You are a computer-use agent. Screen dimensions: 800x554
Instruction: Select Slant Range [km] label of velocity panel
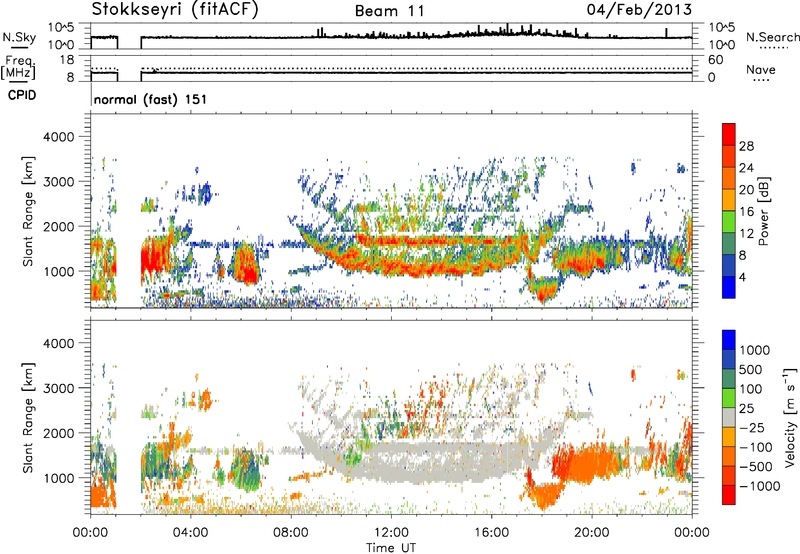point(28,417)
